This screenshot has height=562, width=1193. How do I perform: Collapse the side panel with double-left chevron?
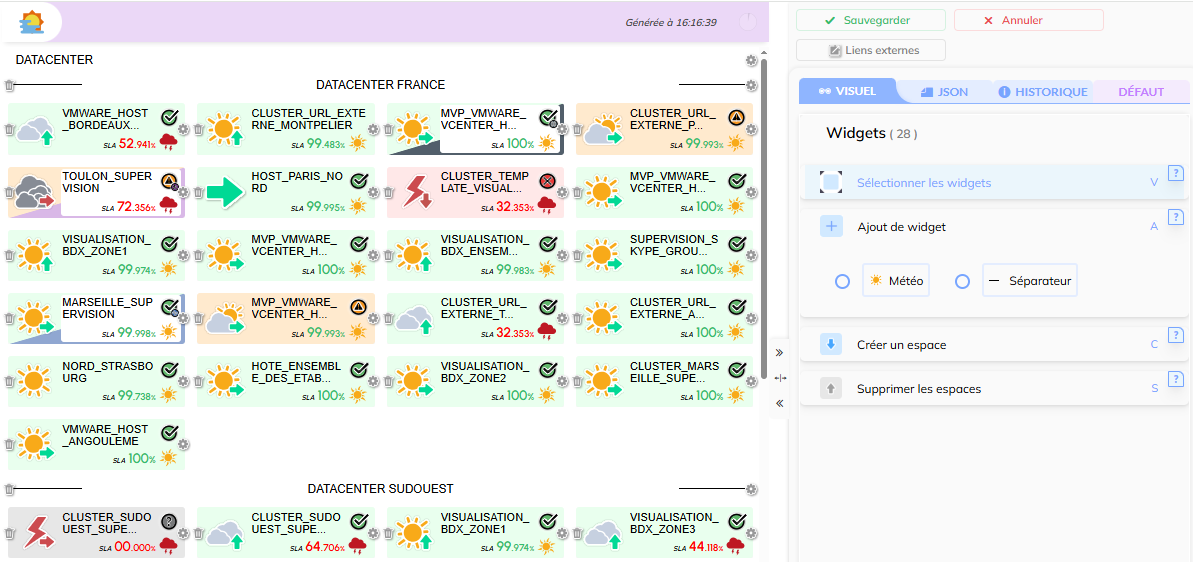tap(780, 403)
